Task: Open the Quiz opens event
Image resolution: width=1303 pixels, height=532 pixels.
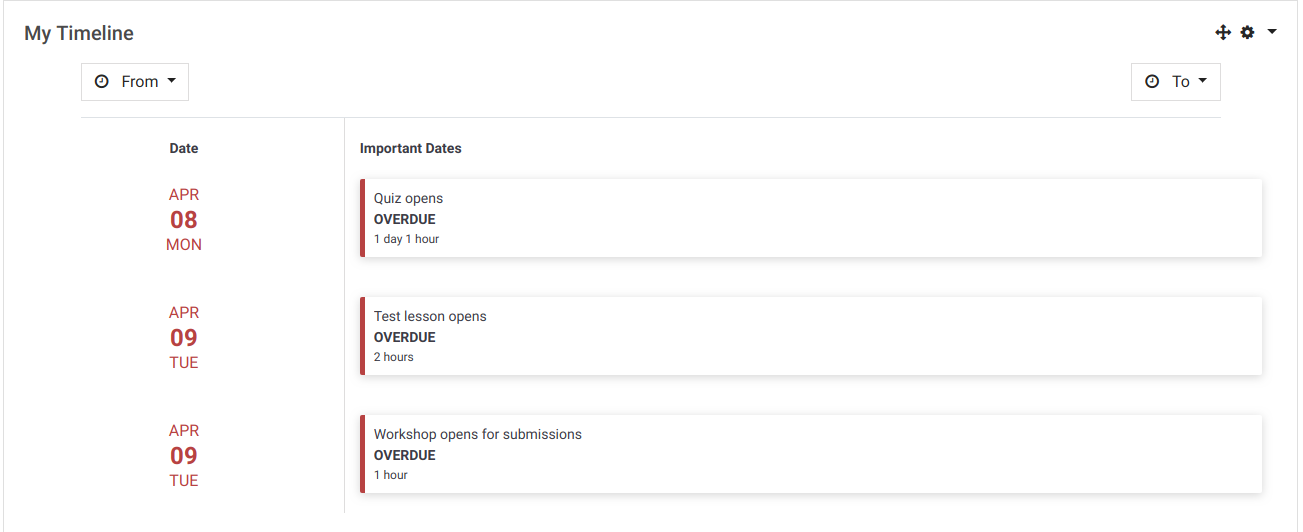Action: click(x=811, y=218)
